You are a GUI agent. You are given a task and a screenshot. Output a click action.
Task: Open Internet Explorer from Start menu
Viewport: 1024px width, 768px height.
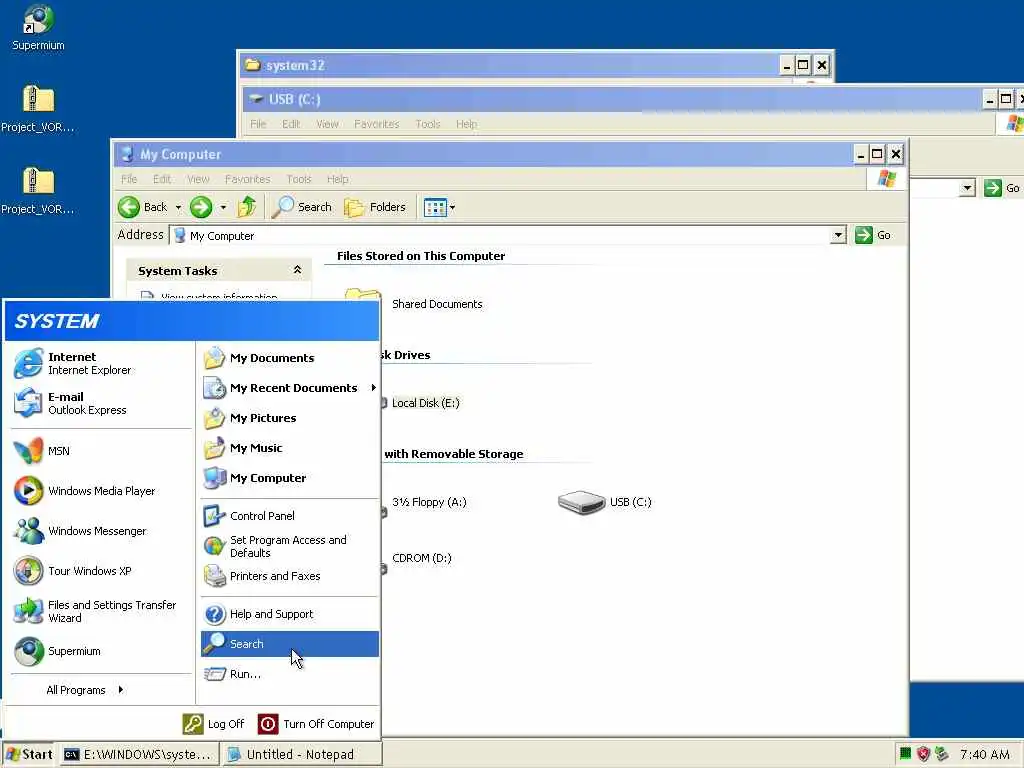[101, 364]
